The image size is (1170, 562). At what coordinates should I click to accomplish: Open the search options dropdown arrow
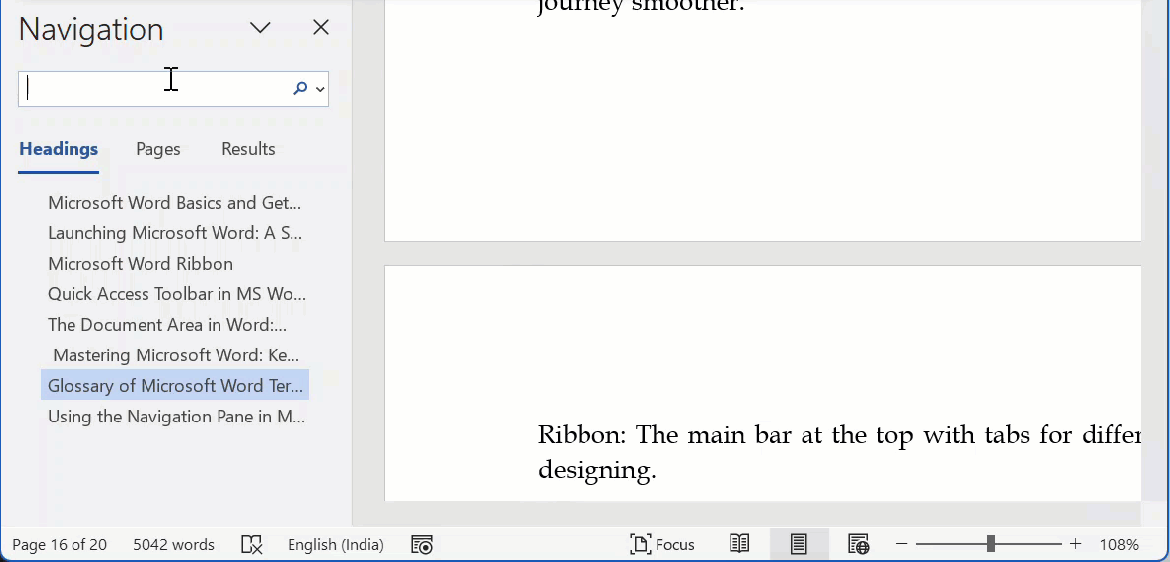[320, 90]
